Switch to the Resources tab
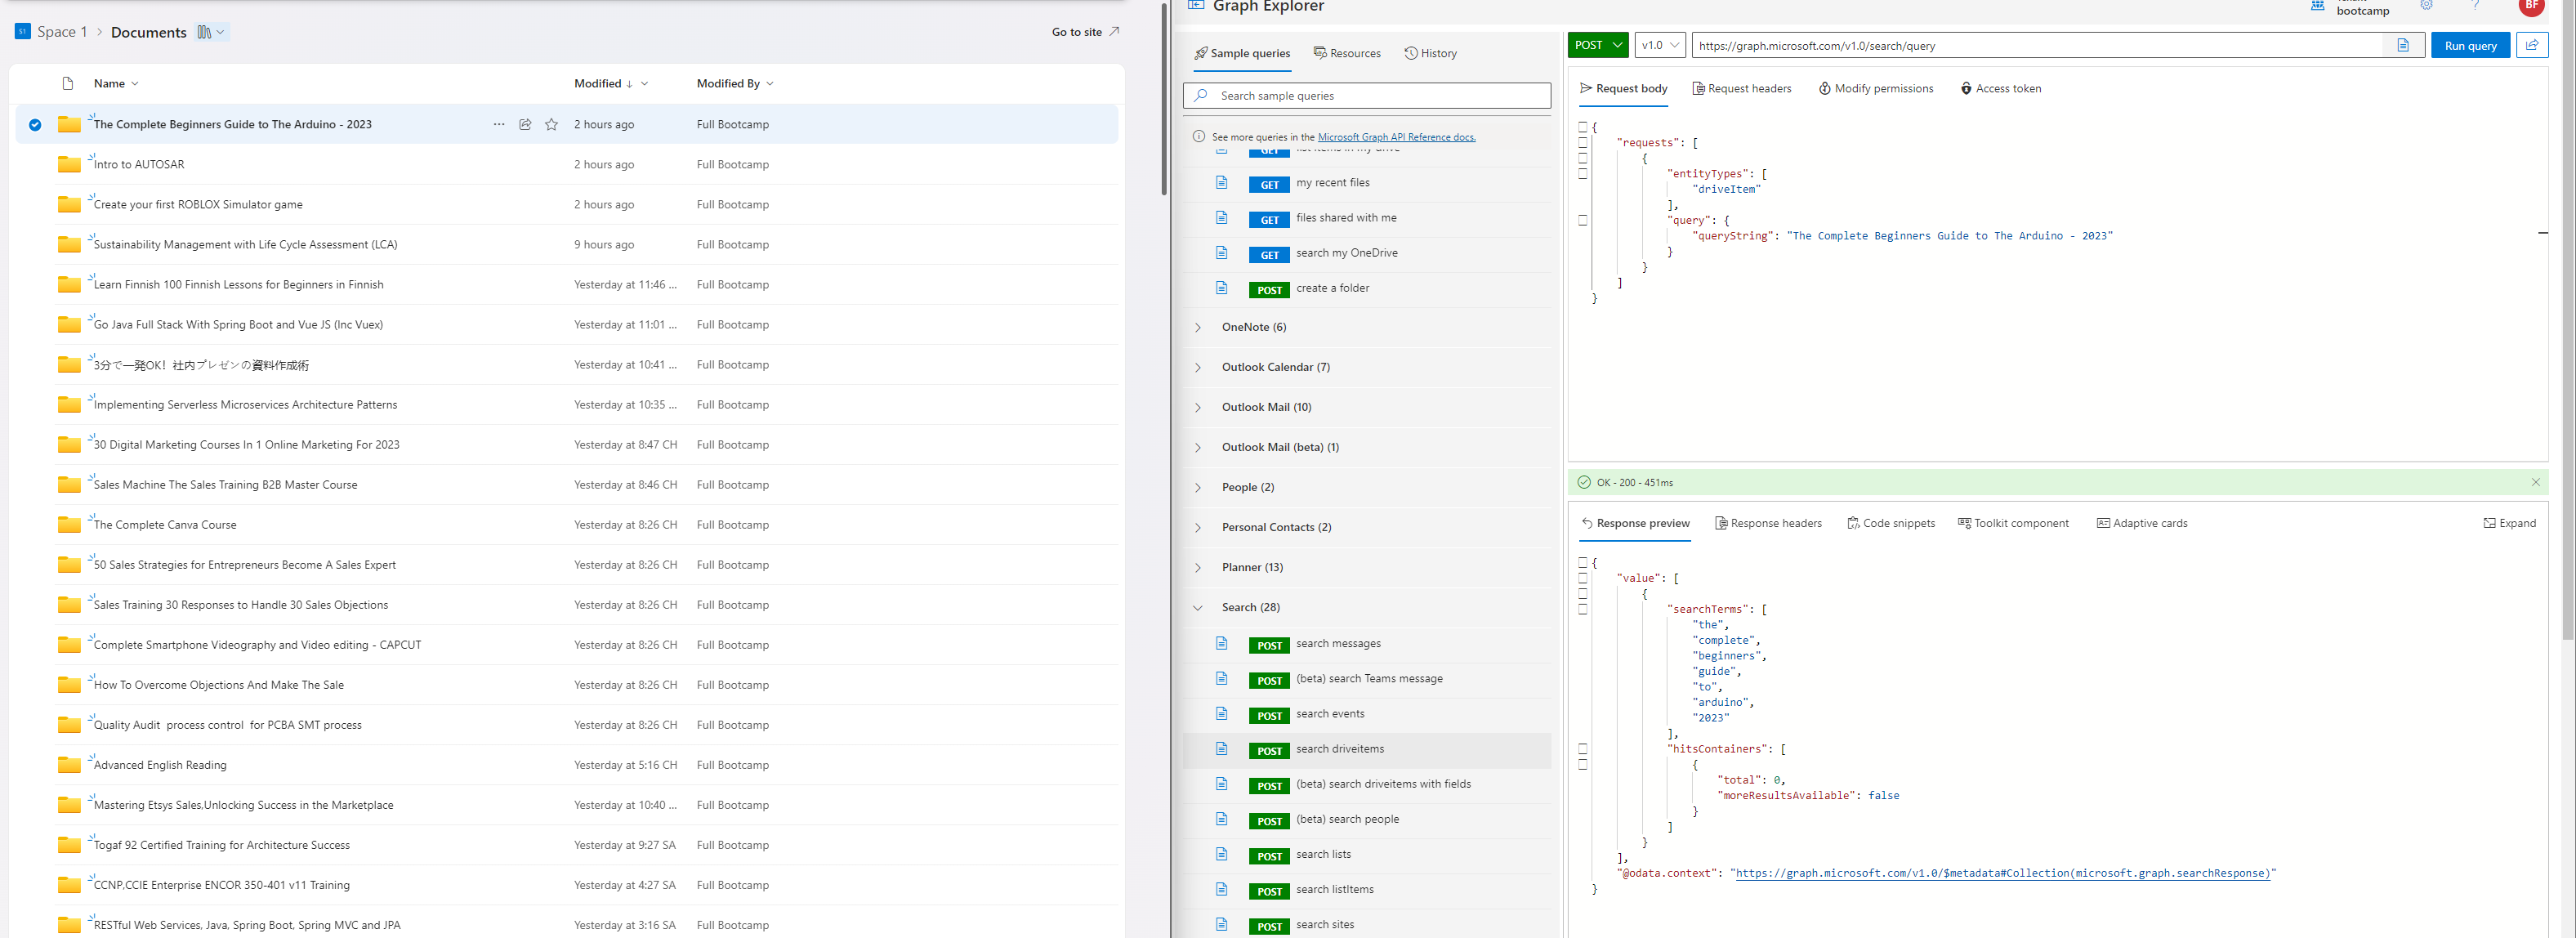The width and height of the screenshot is (2576, 938). pos(1347,53)
